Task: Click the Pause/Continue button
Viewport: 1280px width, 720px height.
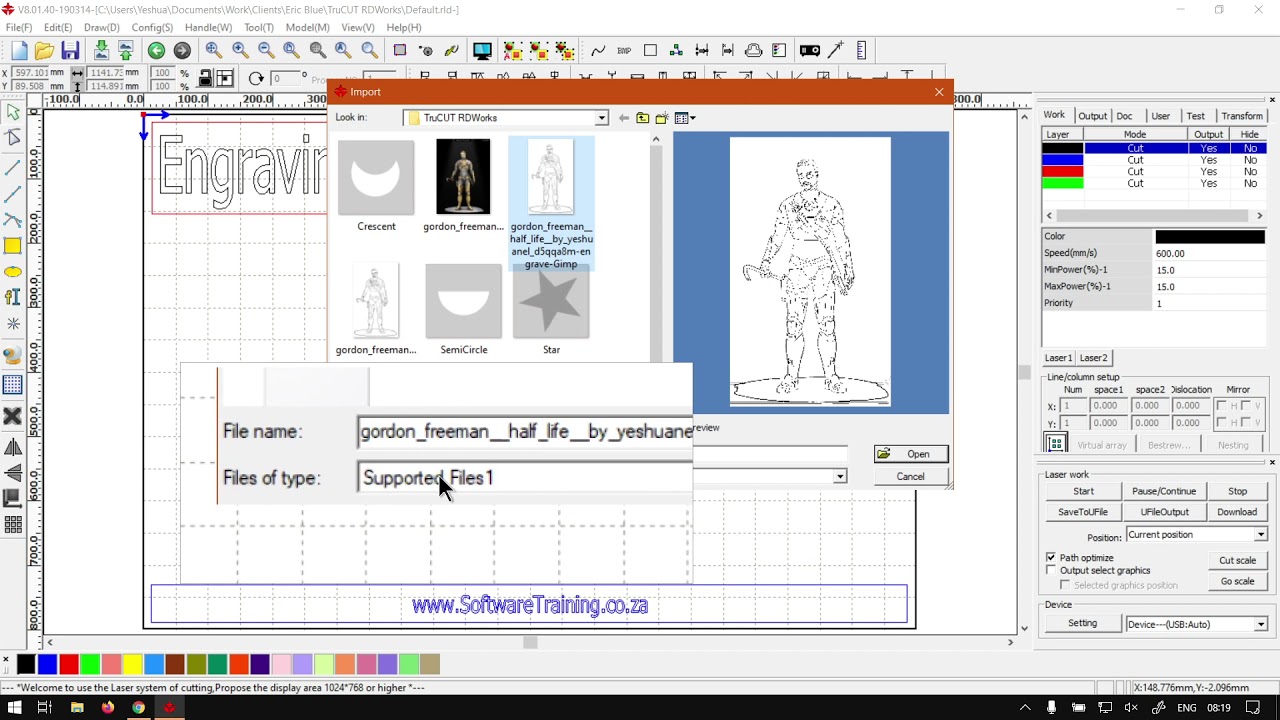Action: (1163, 492)
